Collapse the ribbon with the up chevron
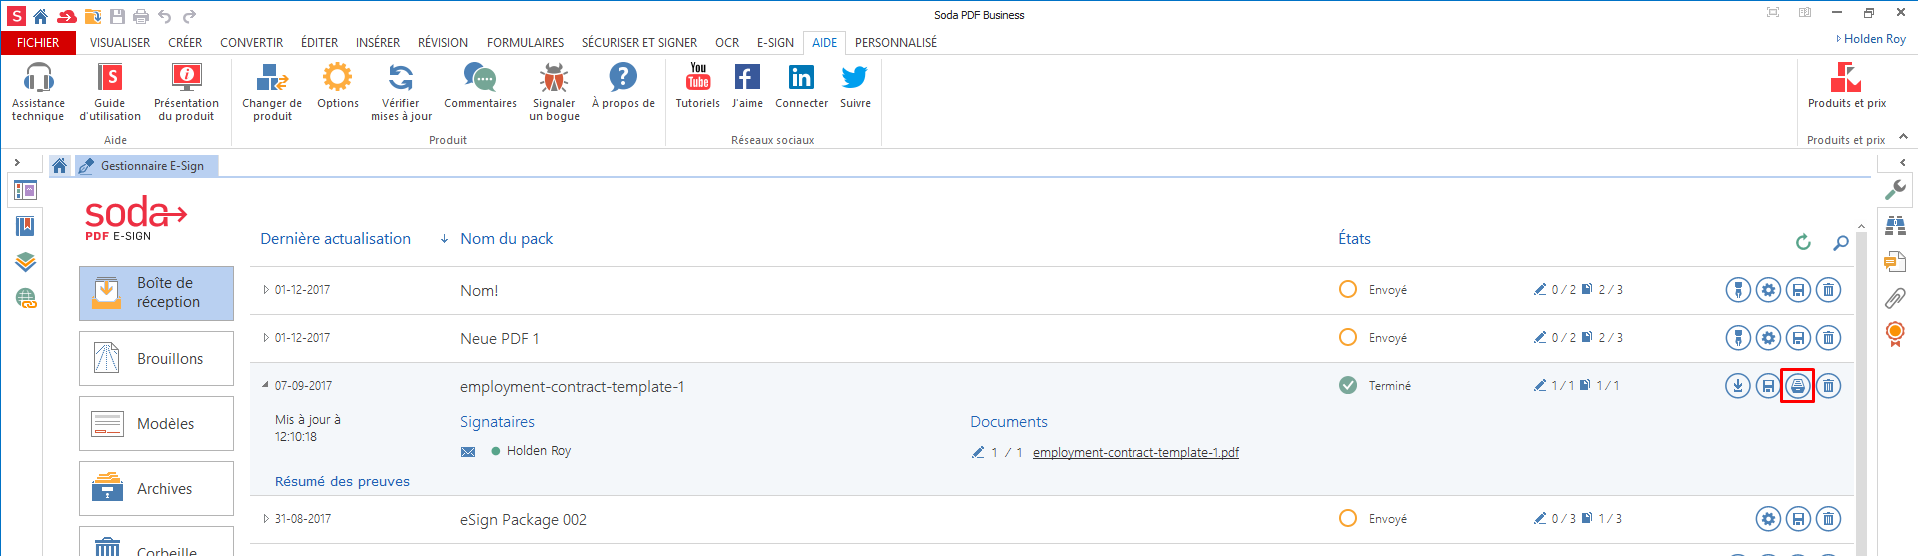 [1903, 137]
